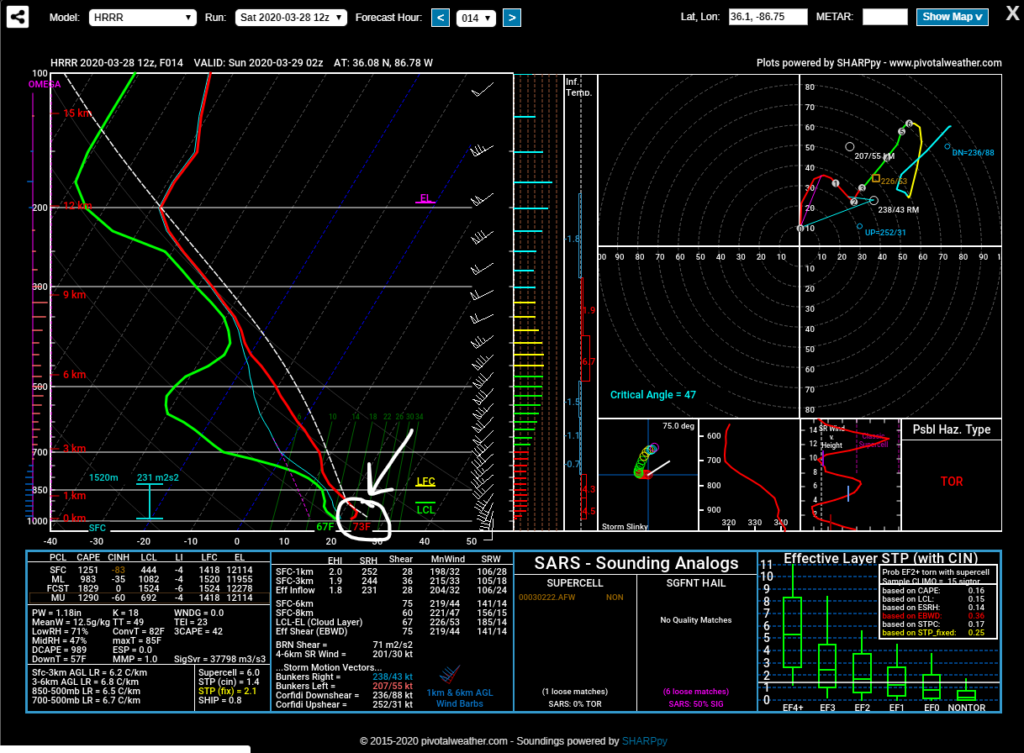This screenshot has width=1024, height=753.
Task: Click the yellow 'STP (fix) = 2.1' value
Action: coord(227,691)
